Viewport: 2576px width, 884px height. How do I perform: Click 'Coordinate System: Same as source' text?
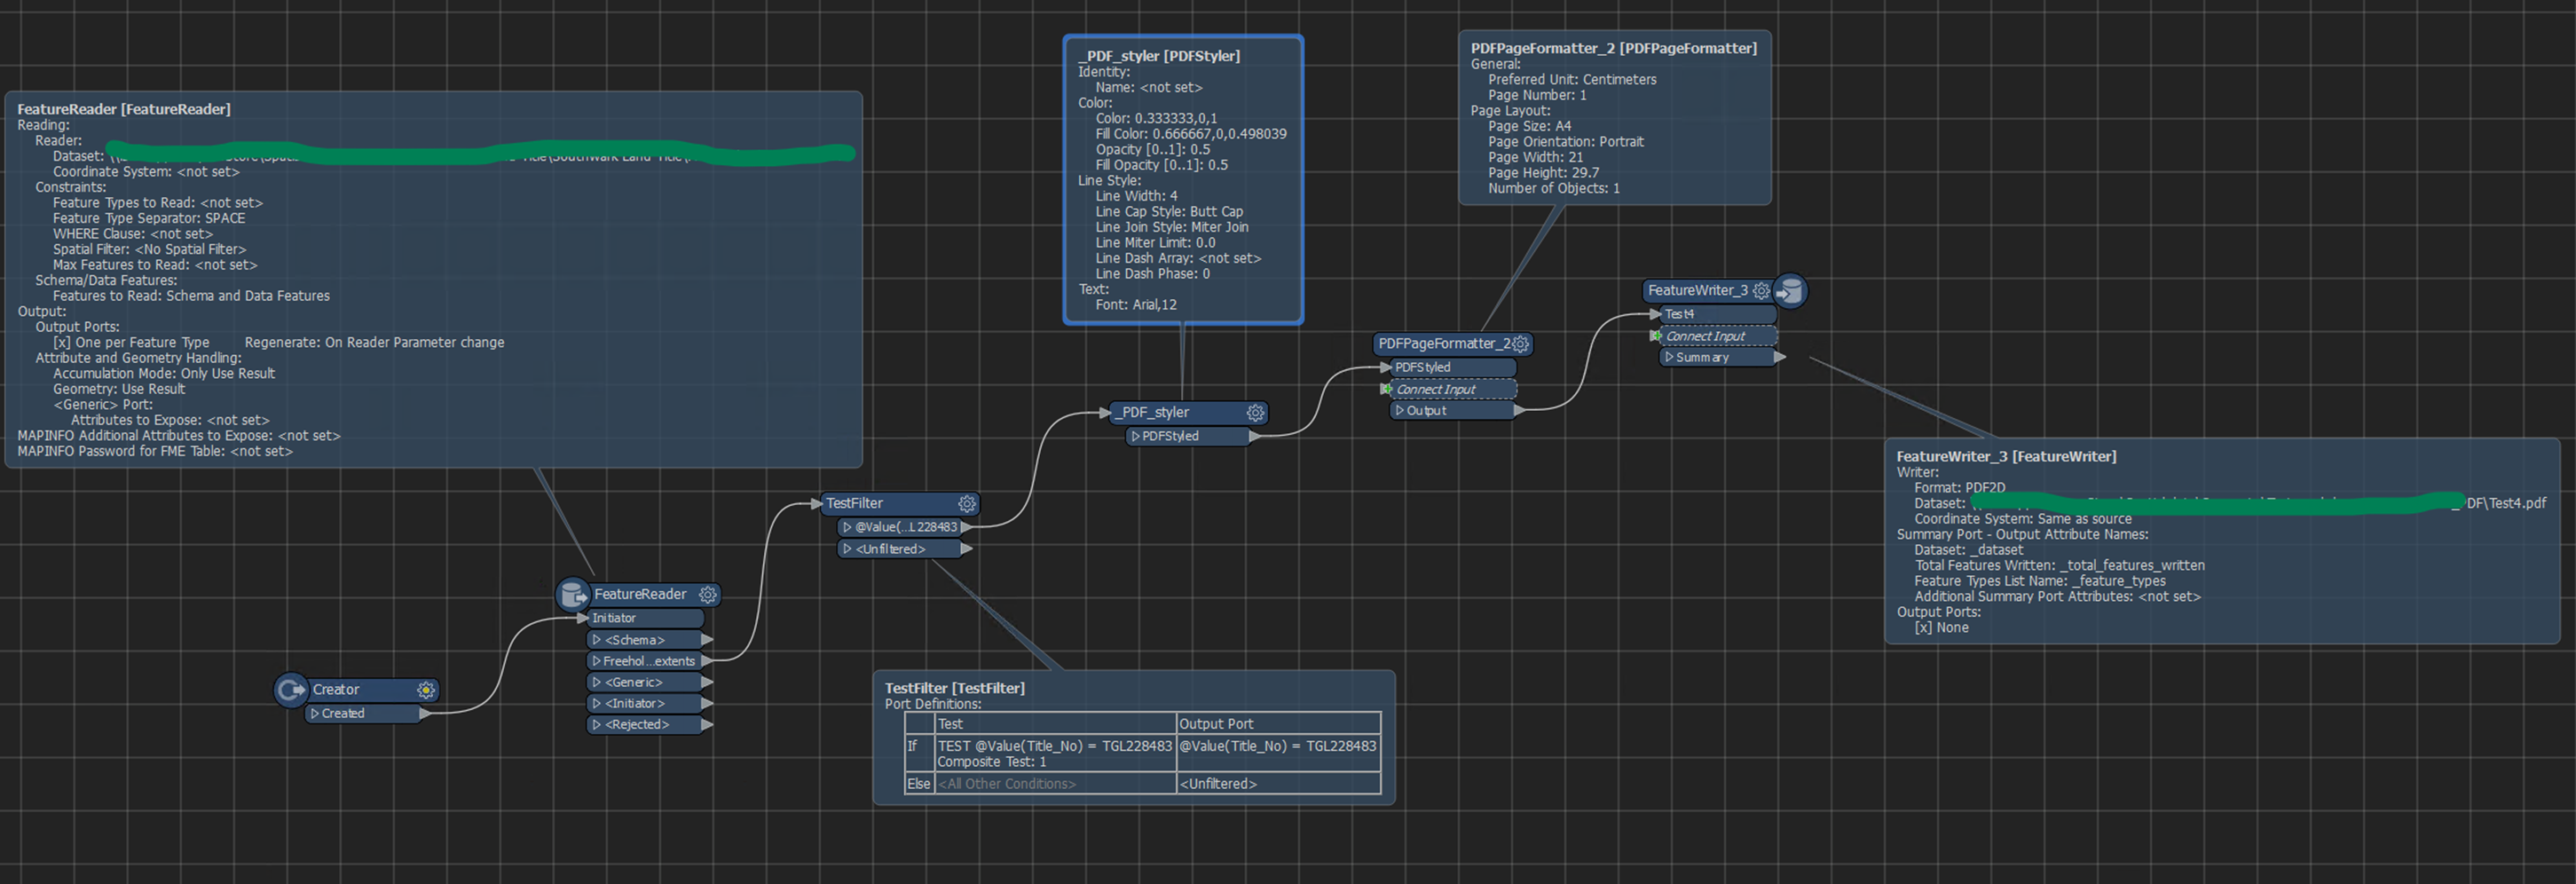2023,519
